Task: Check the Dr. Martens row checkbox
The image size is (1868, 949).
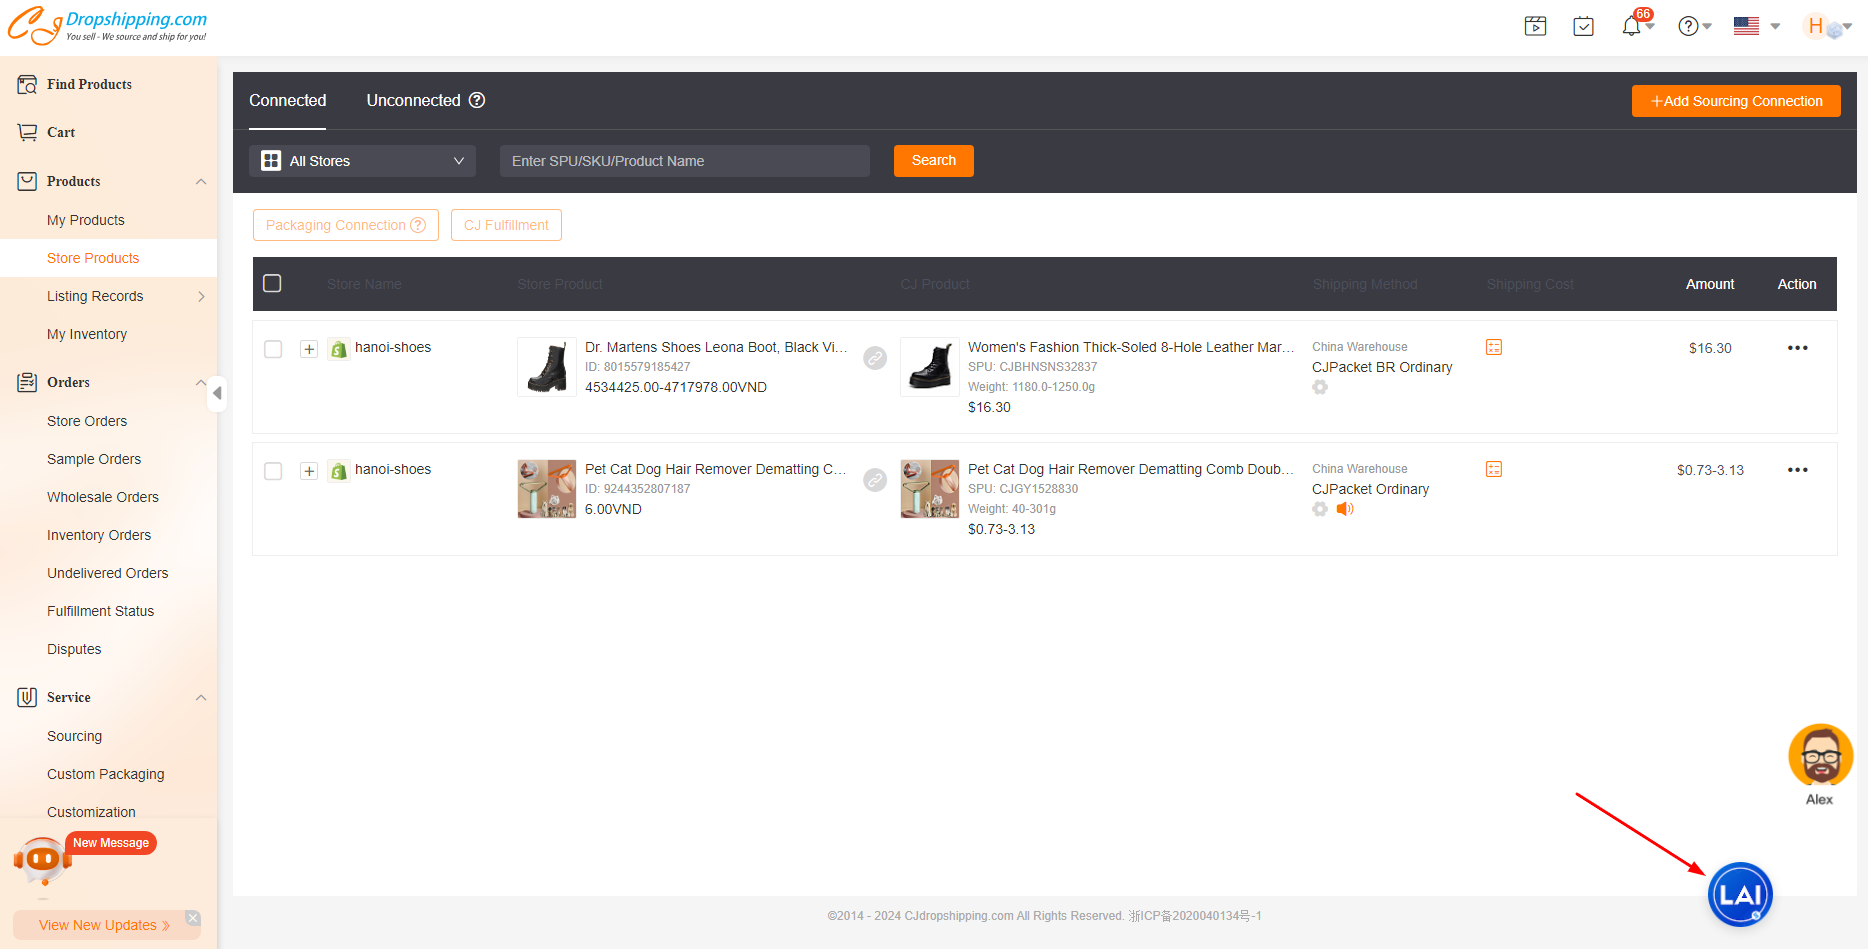Action: click(273, 349)
